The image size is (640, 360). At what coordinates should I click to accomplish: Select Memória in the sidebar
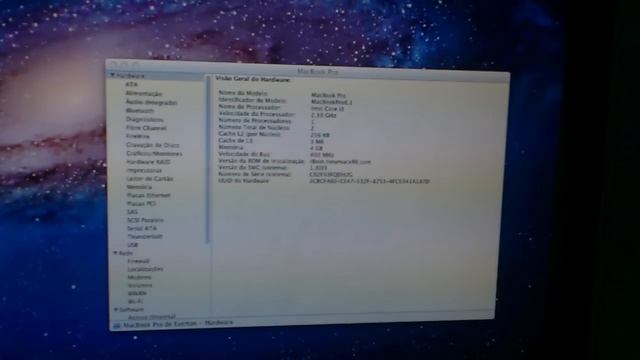[x=139, y=187]
